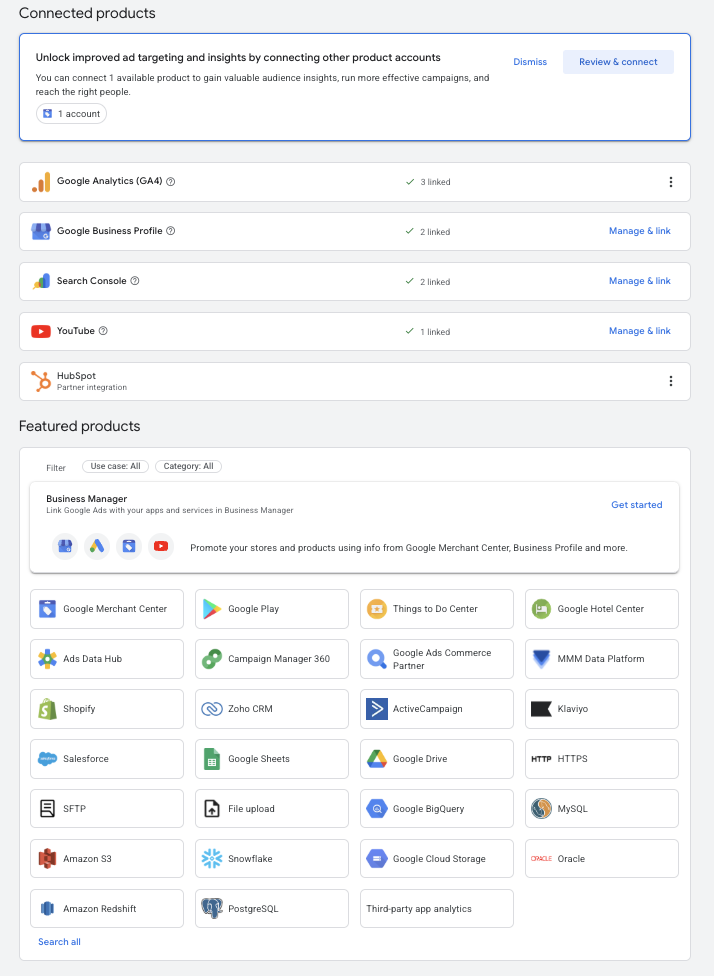The image size is (714, 976).
Task: Click Business Manager's YouTube circle icon
Action: pos(161,547)
